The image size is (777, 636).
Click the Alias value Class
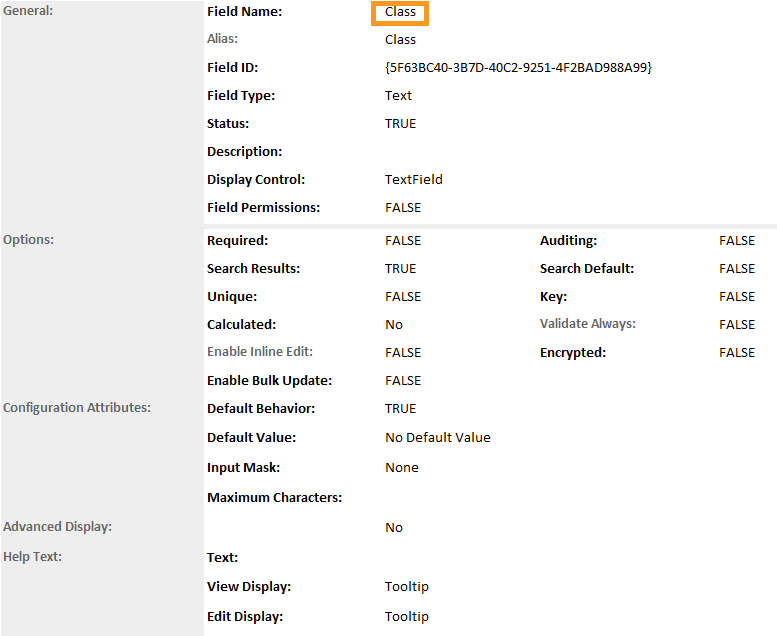click(400, 40)
